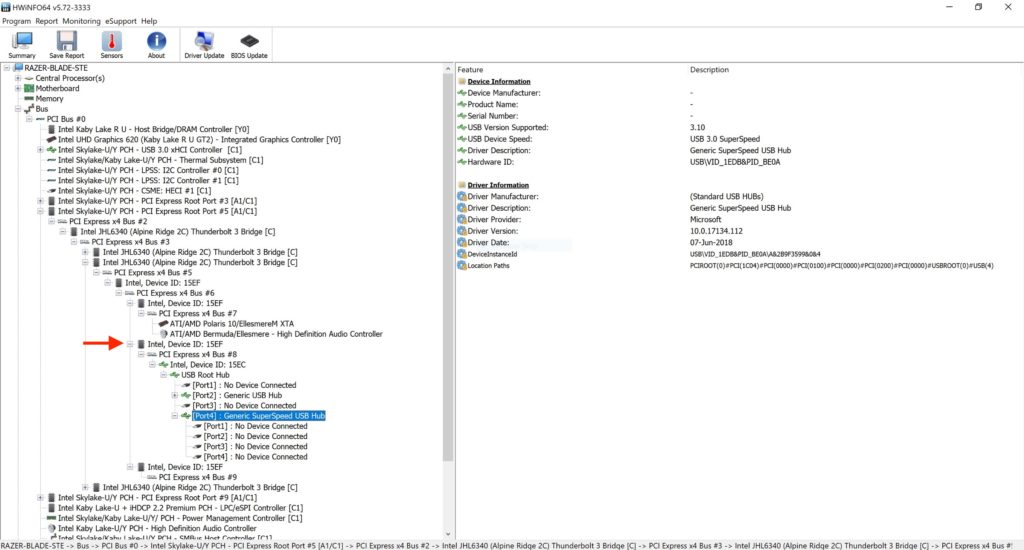Select the ATI/AMD Polaris 10 graphics device
1024x550 pixels.
tap(241, 324)
